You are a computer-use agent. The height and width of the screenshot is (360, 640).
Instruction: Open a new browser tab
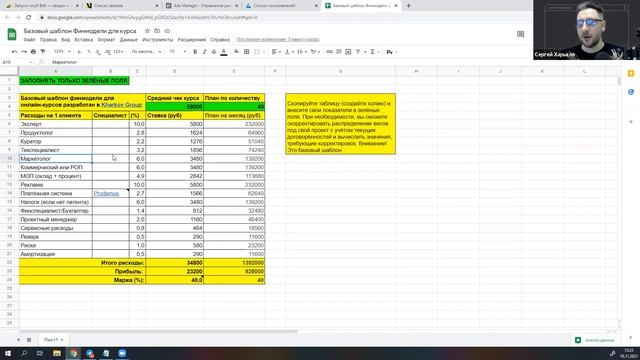coord(408,6)
